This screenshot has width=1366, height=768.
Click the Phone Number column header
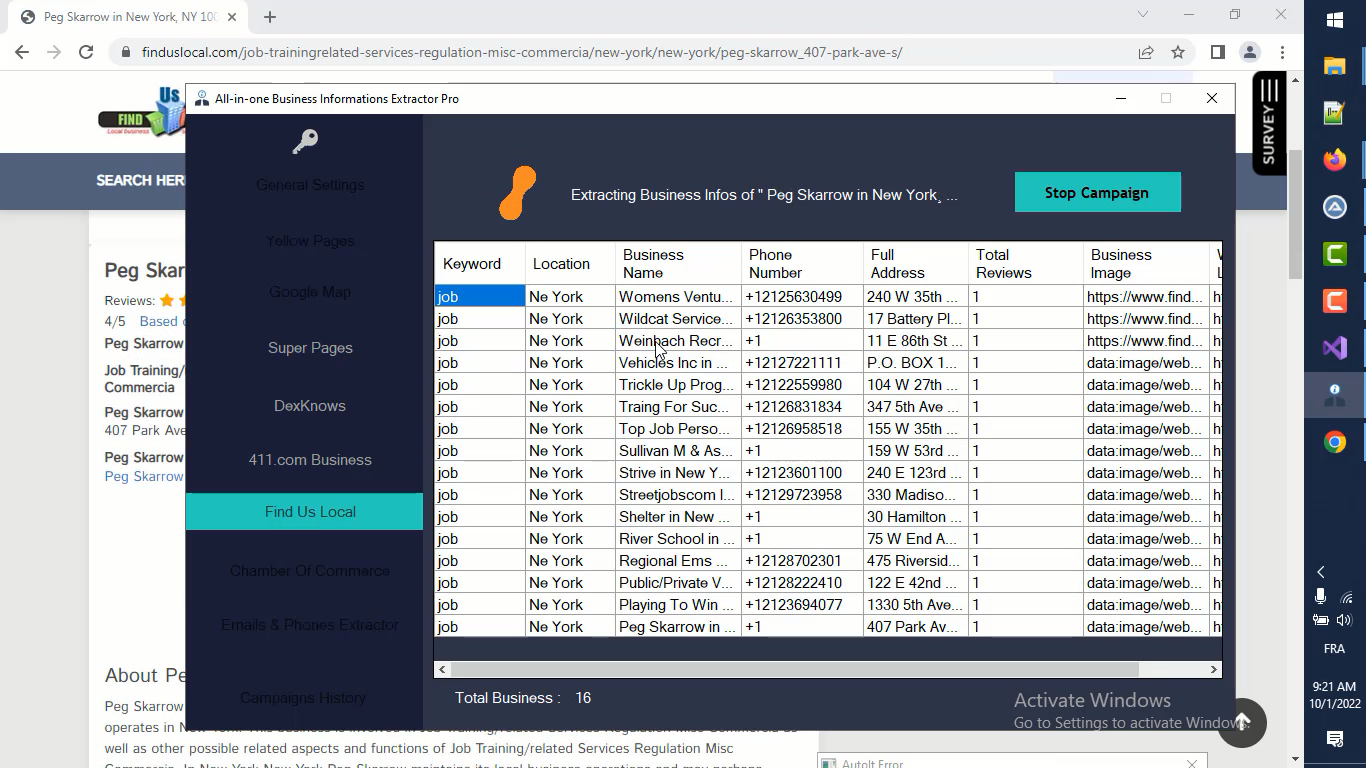(802, 264)
